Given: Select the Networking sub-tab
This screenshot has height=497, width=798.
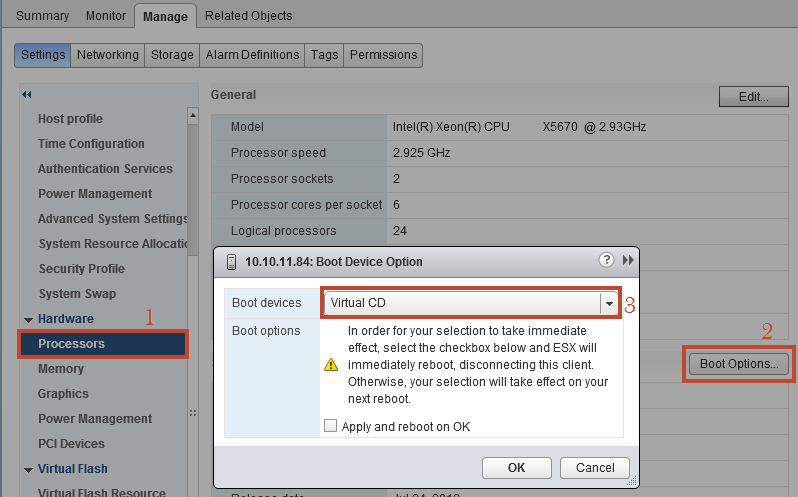Looking at the screenshot, I should tap(108, 55).
